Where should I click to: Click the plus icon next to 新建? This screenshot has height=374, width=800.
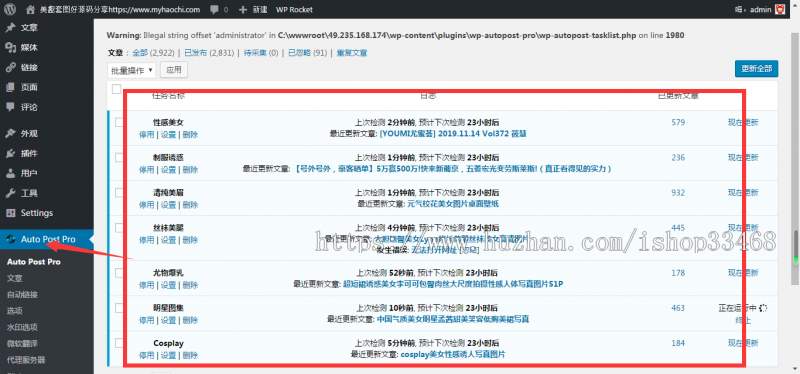(243, 9)
